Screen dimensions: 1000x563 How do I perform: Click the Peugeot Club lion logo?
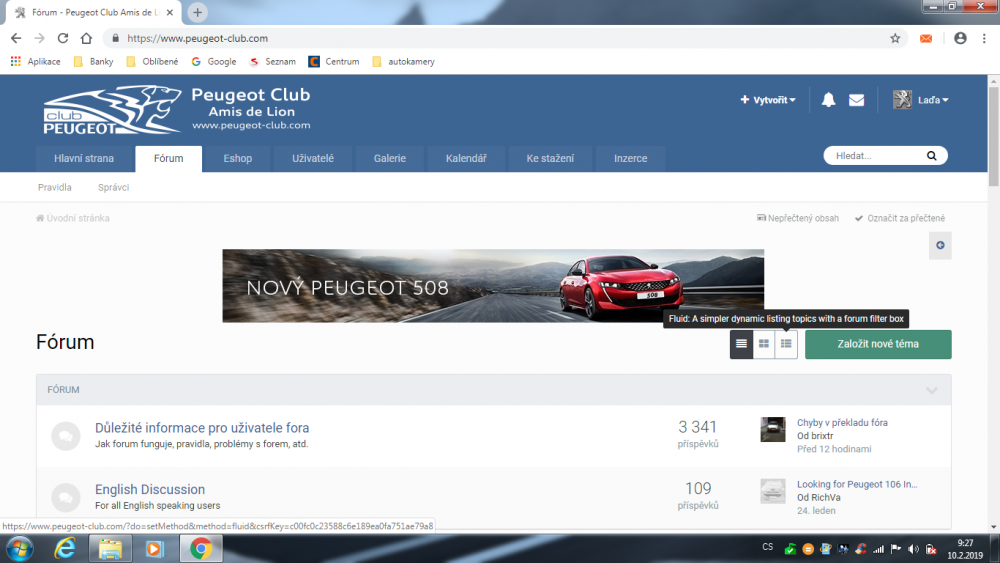pyautogui.click(x=113, y=110)
